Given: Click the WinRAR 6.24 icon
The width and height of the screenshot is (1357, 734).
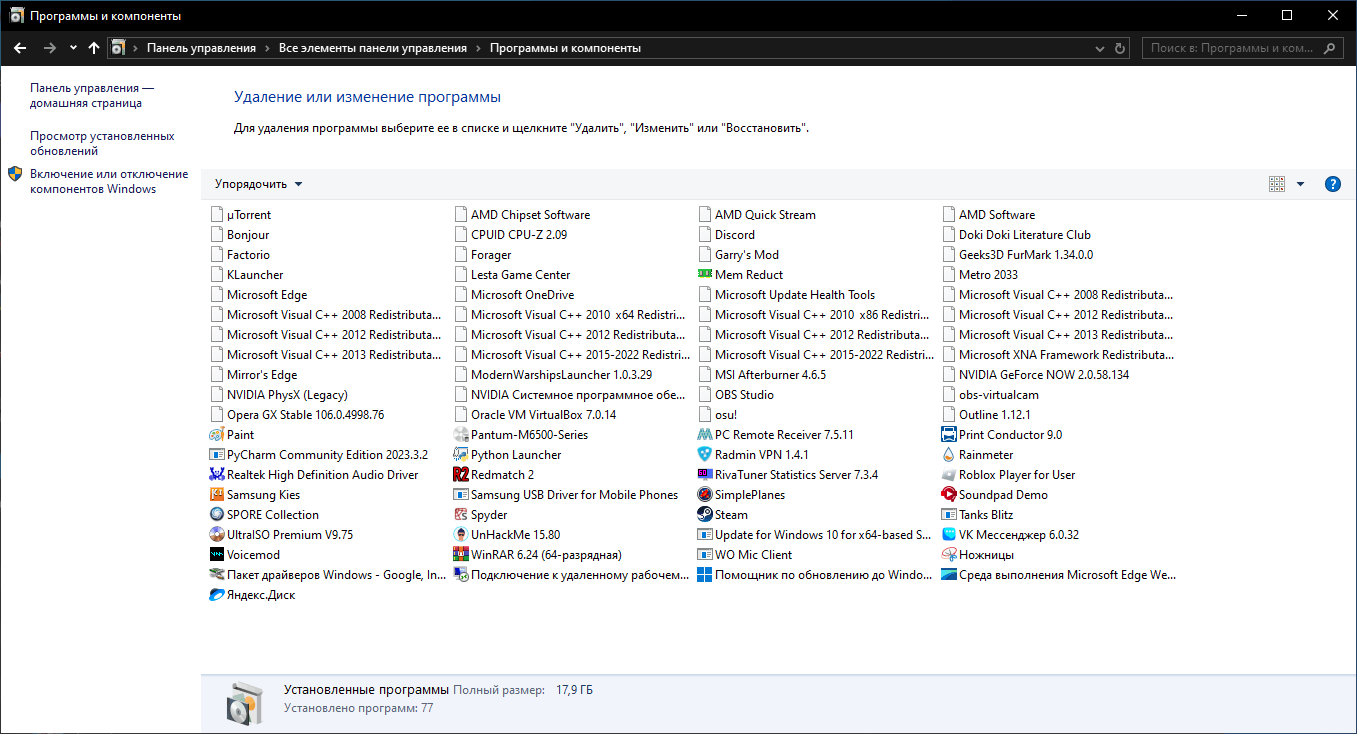Looking at the screenshot, I should [x=461, y=555].
